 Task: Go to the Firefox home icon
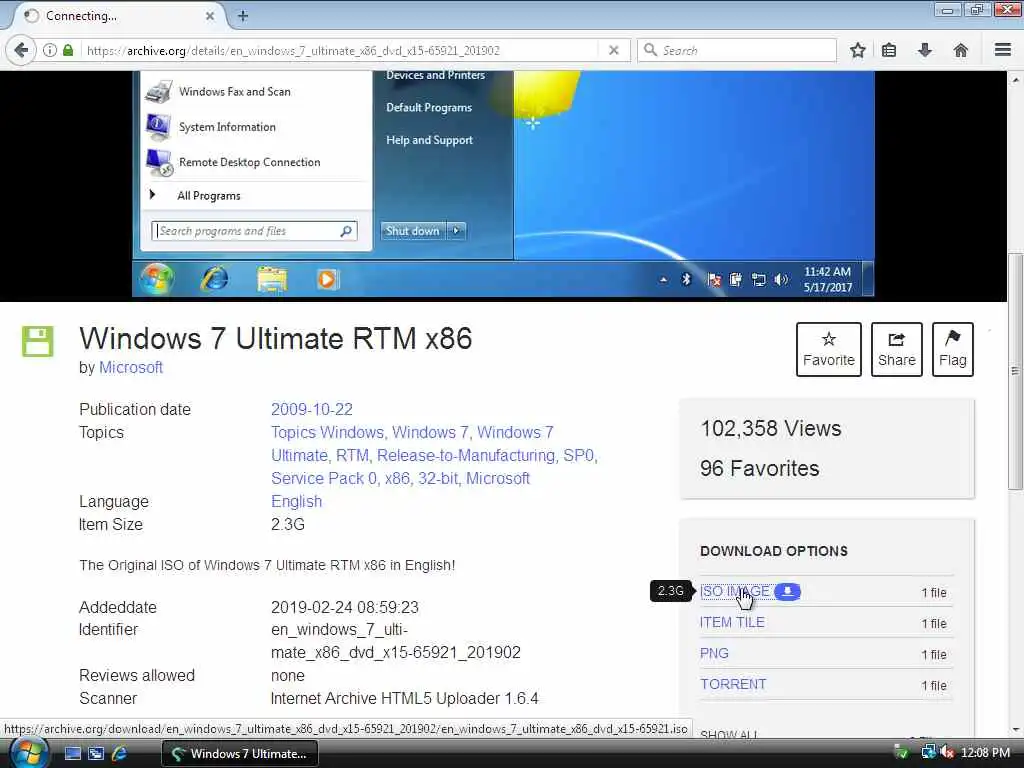pos(961,50)
